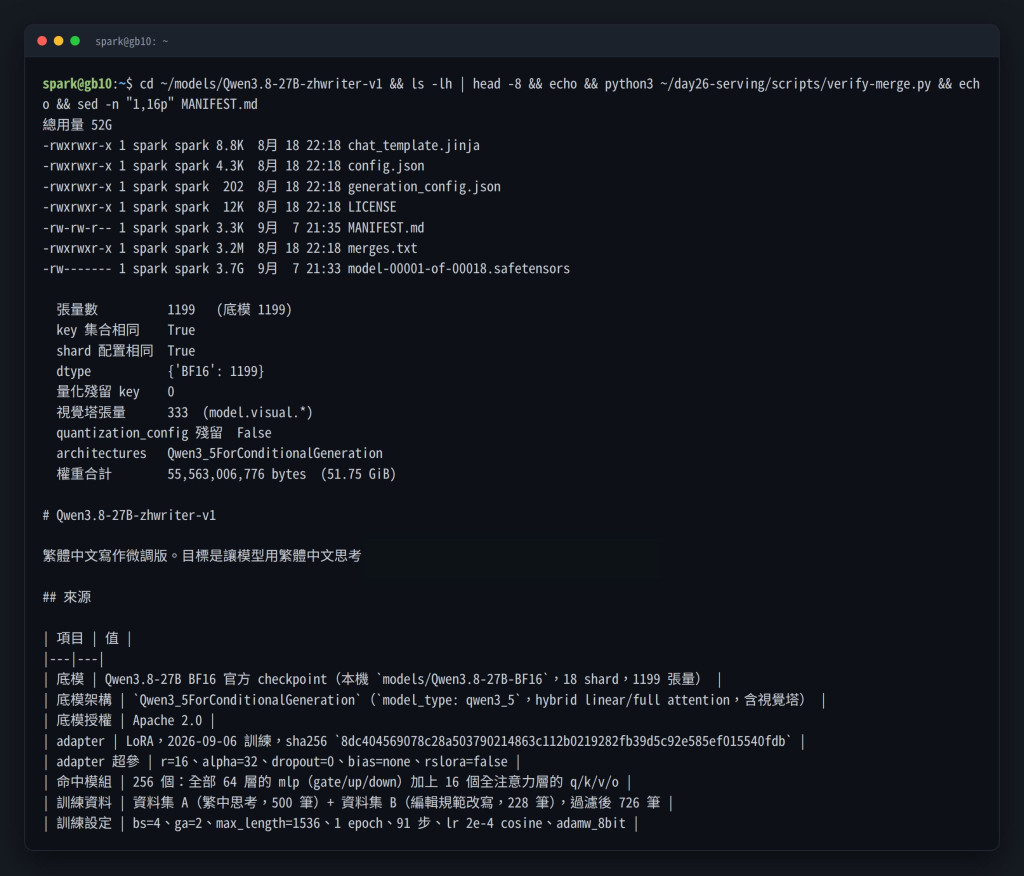Image resolution: width=1024 pixels, height=876 pixels.
Task: Click MANIFEST.md in the file listing
Action: 386,228
